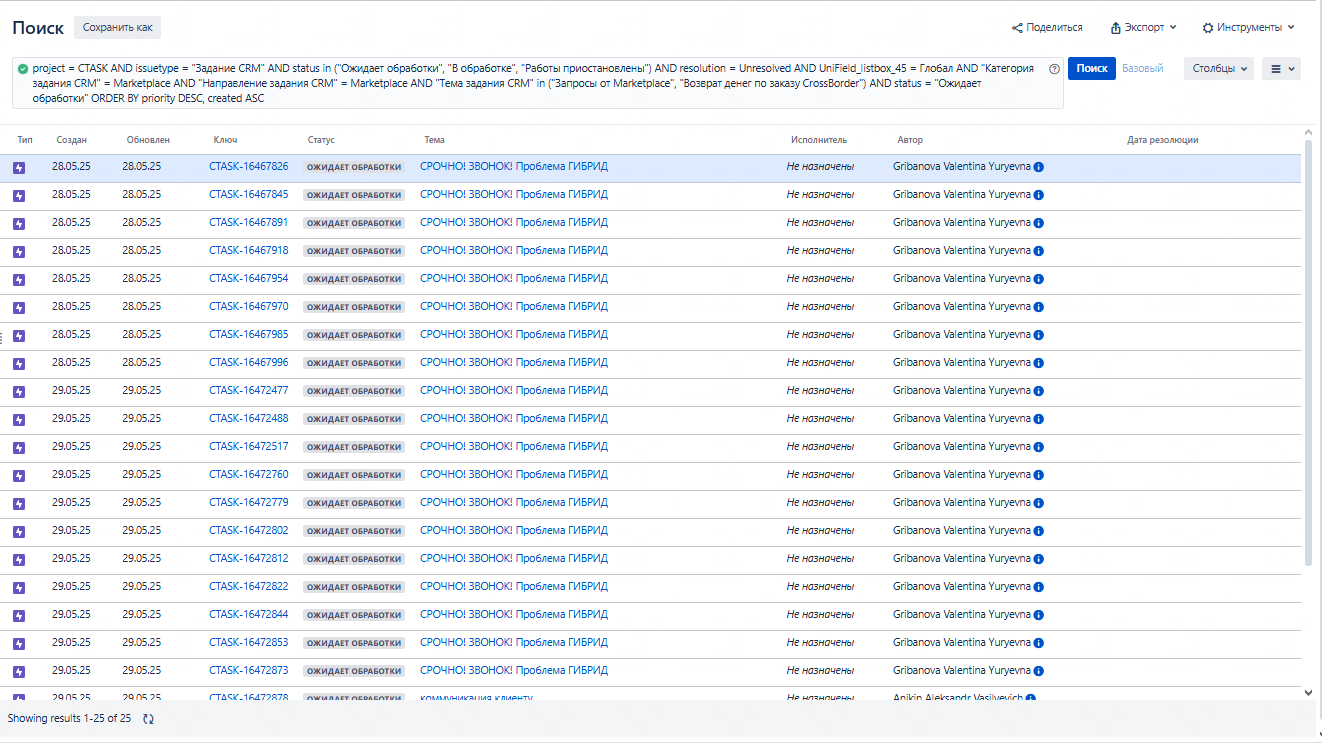Click author info icon in CTASK-16472802 row
This screenshot has width=1322, height=743.
[x=1039, y=531]
